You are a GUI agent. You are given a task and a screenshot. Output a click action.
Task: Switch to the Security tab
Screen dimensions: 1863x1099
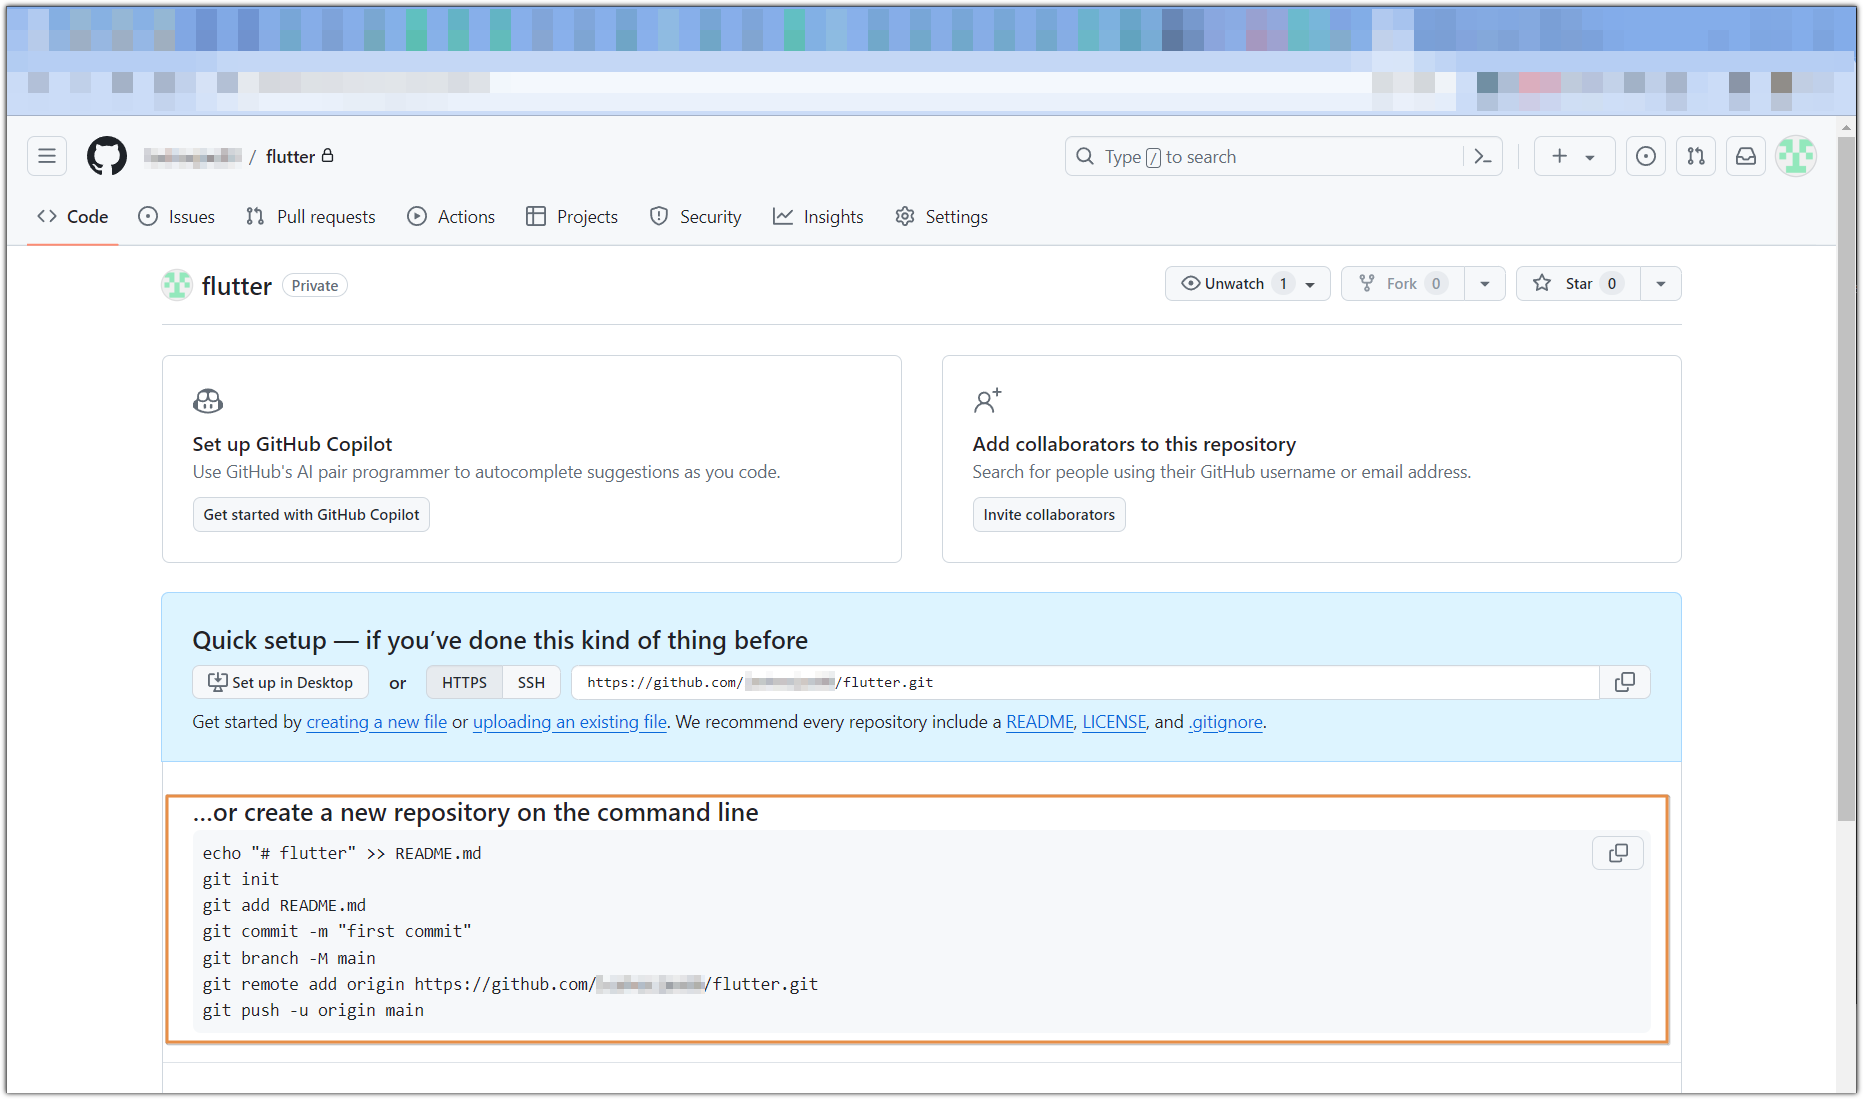pos(695,217)
